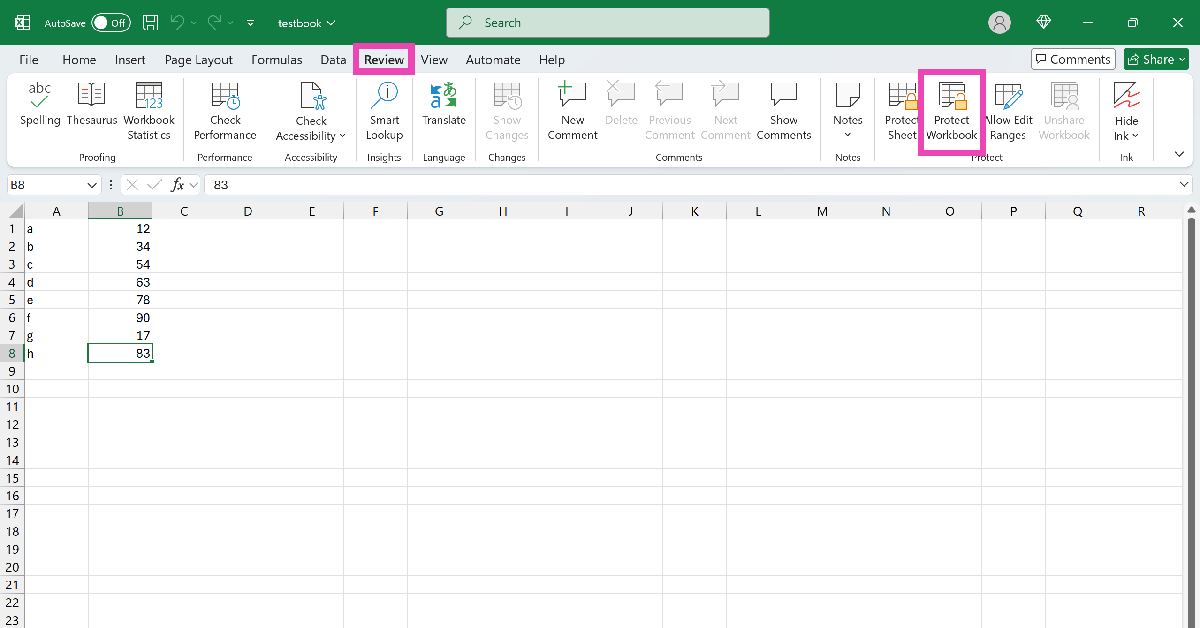Collapse the ribbon with the chevron
Screen dimensions: 1200x628
(1179, 154)
